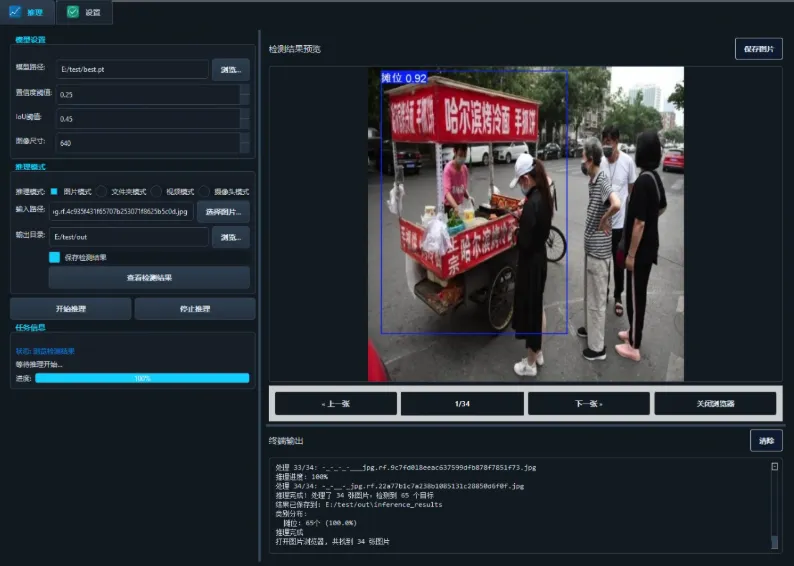Screen dimensions: 794x566
Task: Select the 图片模式 radio option
Action: 71,191
